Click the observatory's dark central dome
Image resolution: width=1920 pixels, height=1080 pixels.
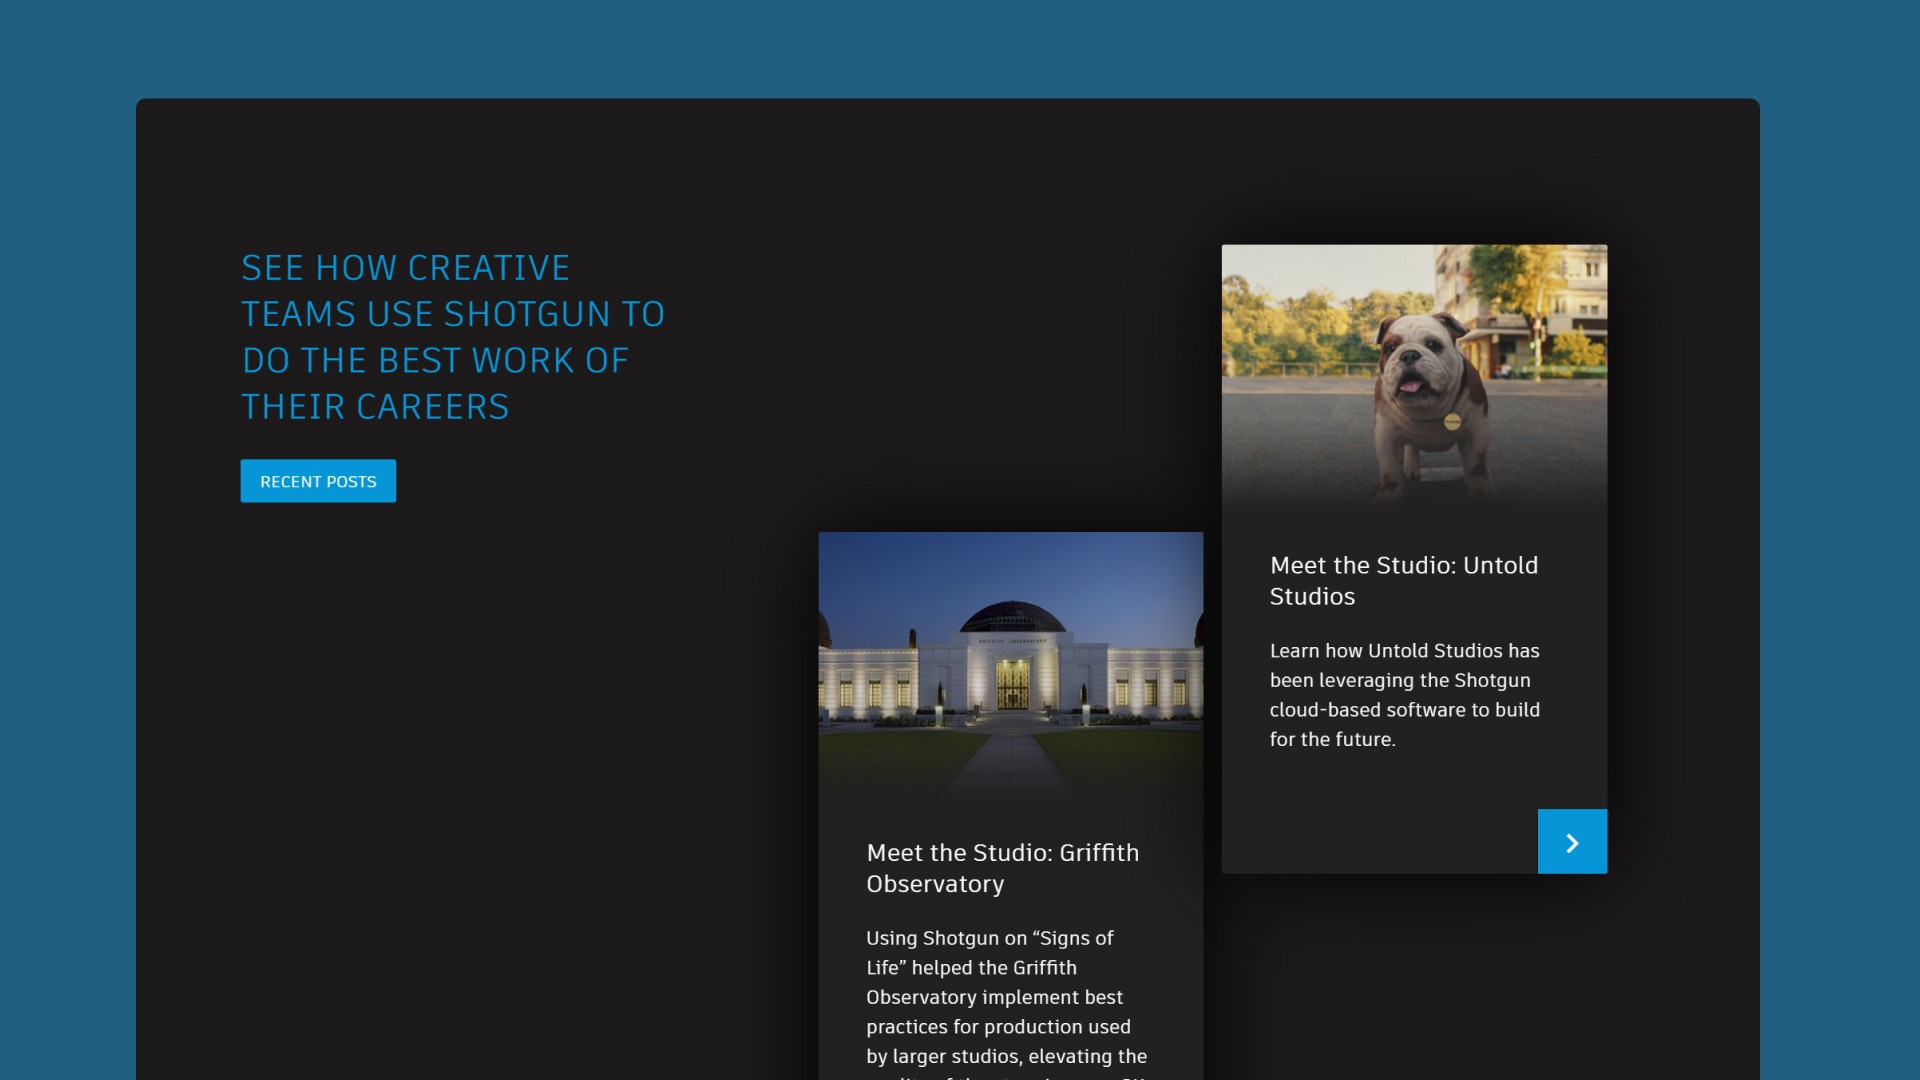tap(1012, 616)
